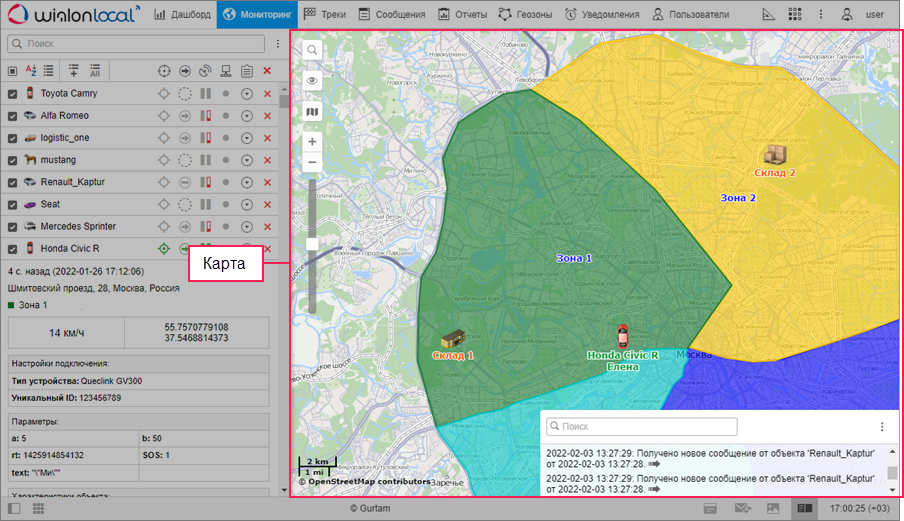The width and height of the screenshot is (904, 521).
Task: Focus the unit list search field
Action: point(136,44)
